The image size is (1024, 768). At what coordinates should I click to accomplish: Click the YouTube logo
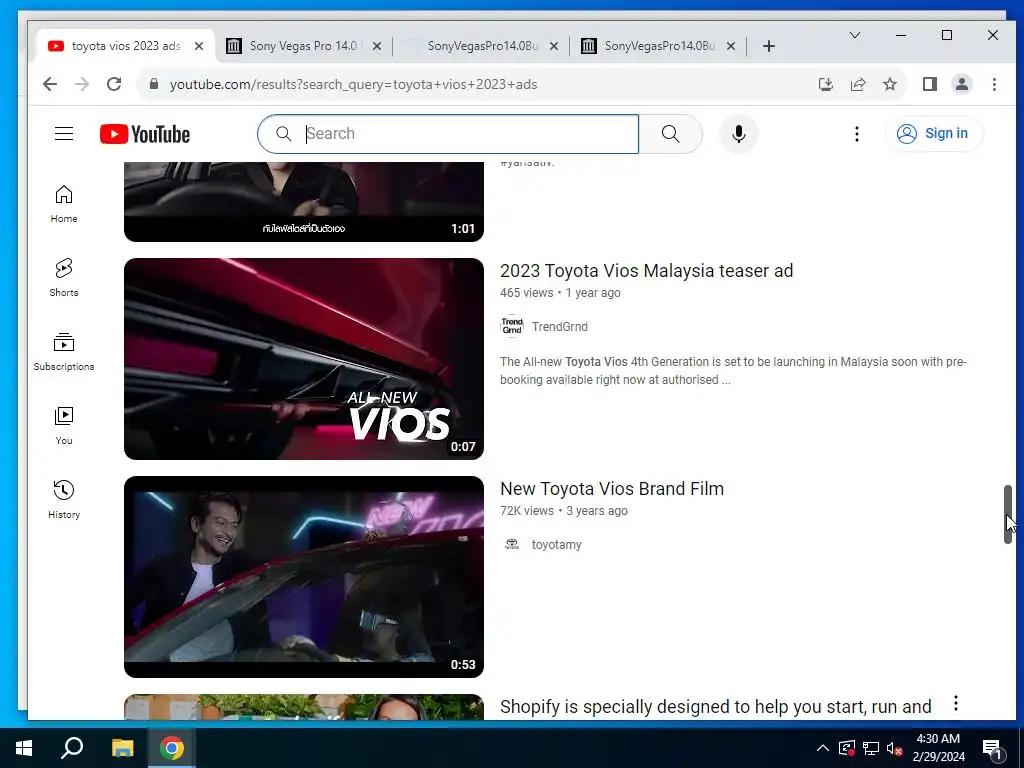point(145,134)
